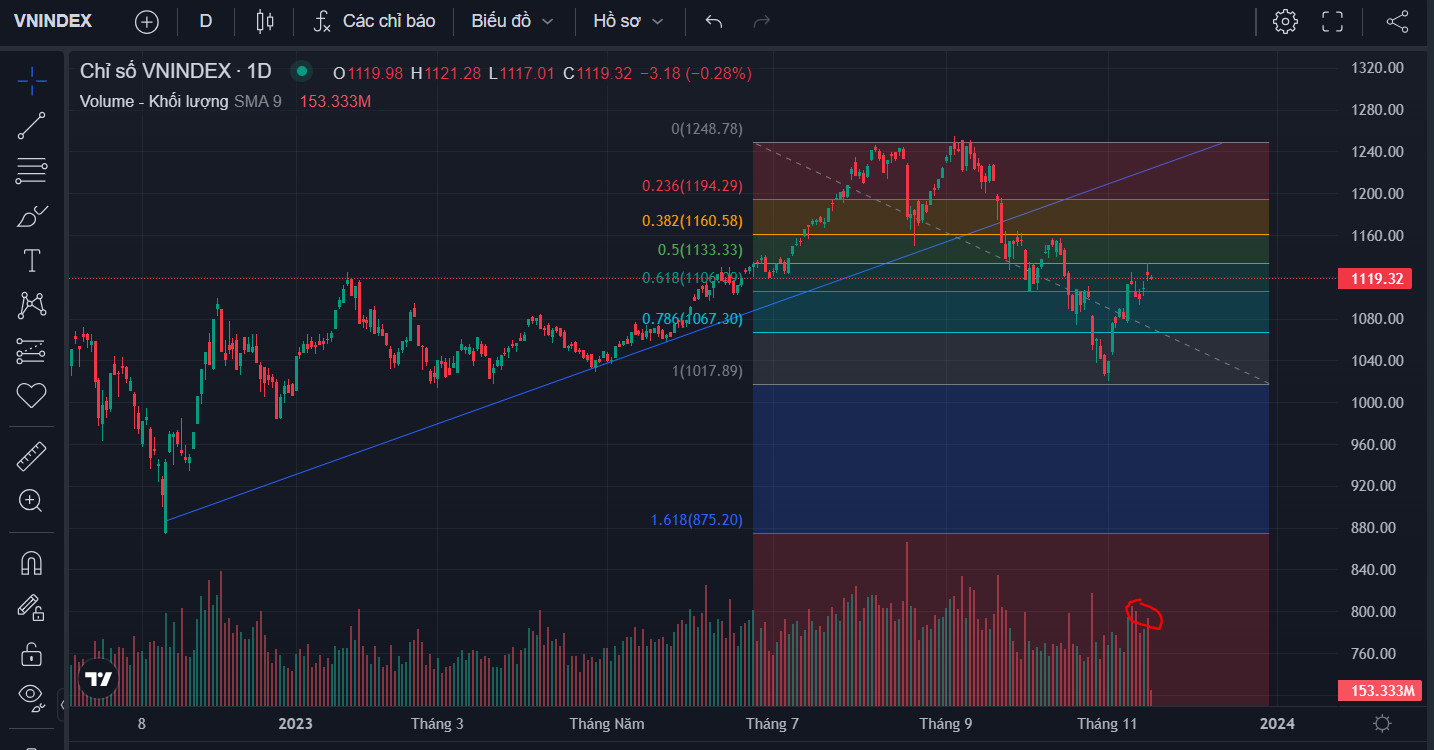This screenshot has height=750, width=1434.
Task: Open the chart patterns tool
Action: point(32,305)
